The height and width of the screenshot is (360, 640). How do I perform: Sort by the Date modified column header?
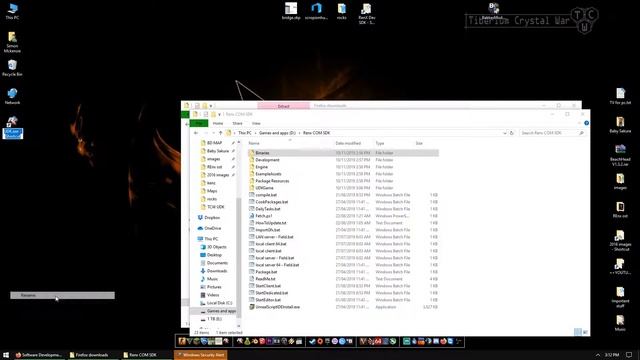coord(348,143)
